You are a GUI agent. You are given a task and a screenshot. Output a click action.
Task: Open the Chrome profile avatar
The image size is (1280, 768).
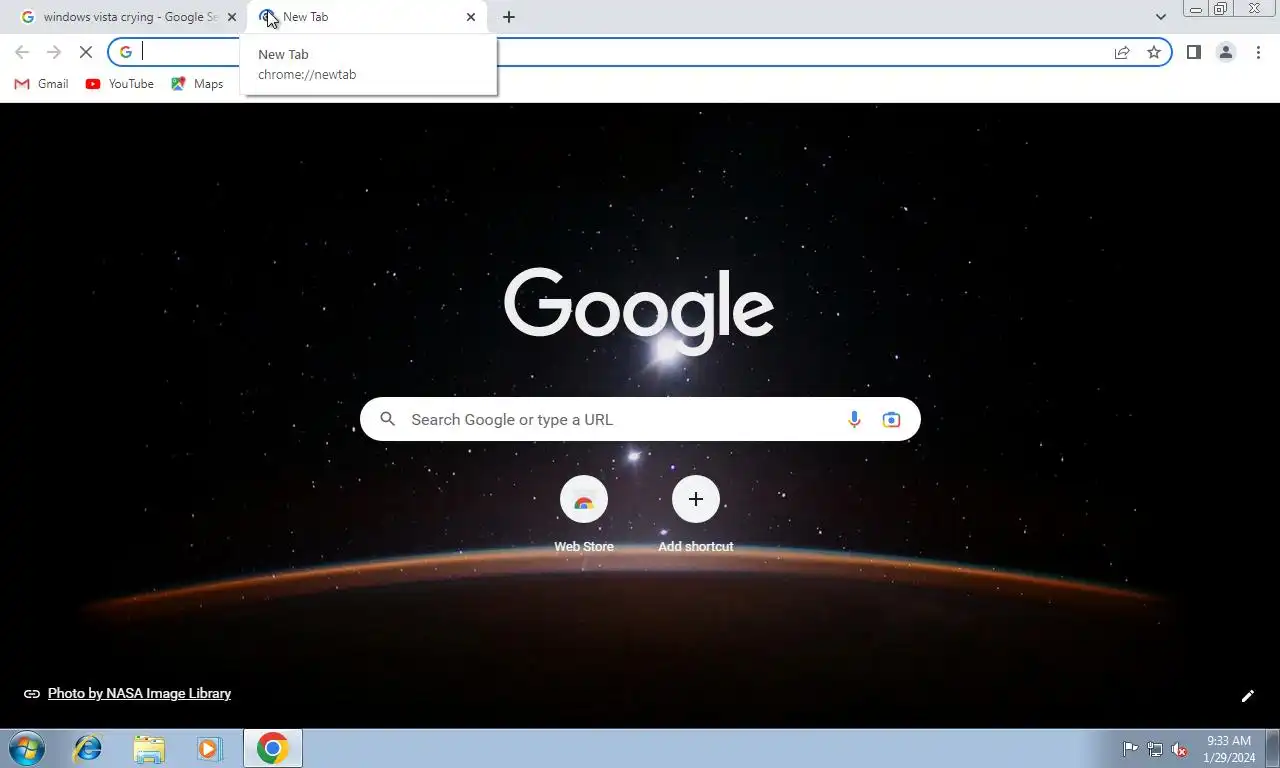pyautogui.click(x=1225, y=52)
